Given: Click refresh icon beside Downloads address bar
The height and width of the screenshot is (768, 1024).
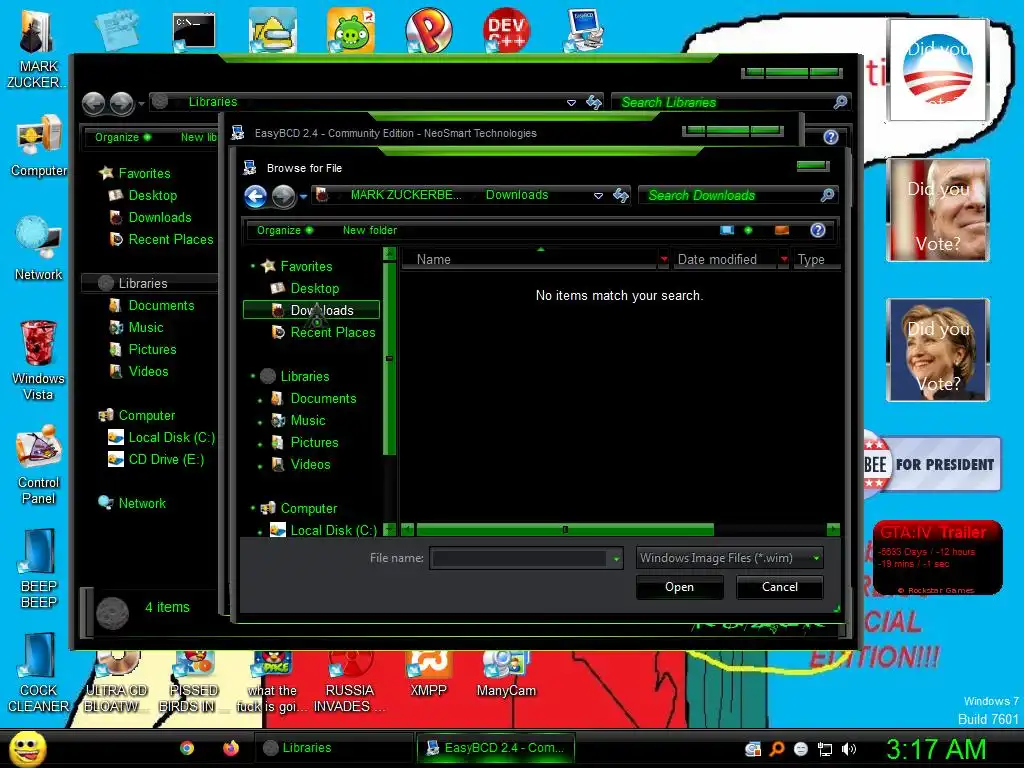Looking at the screenshot, I should [620, 195].
